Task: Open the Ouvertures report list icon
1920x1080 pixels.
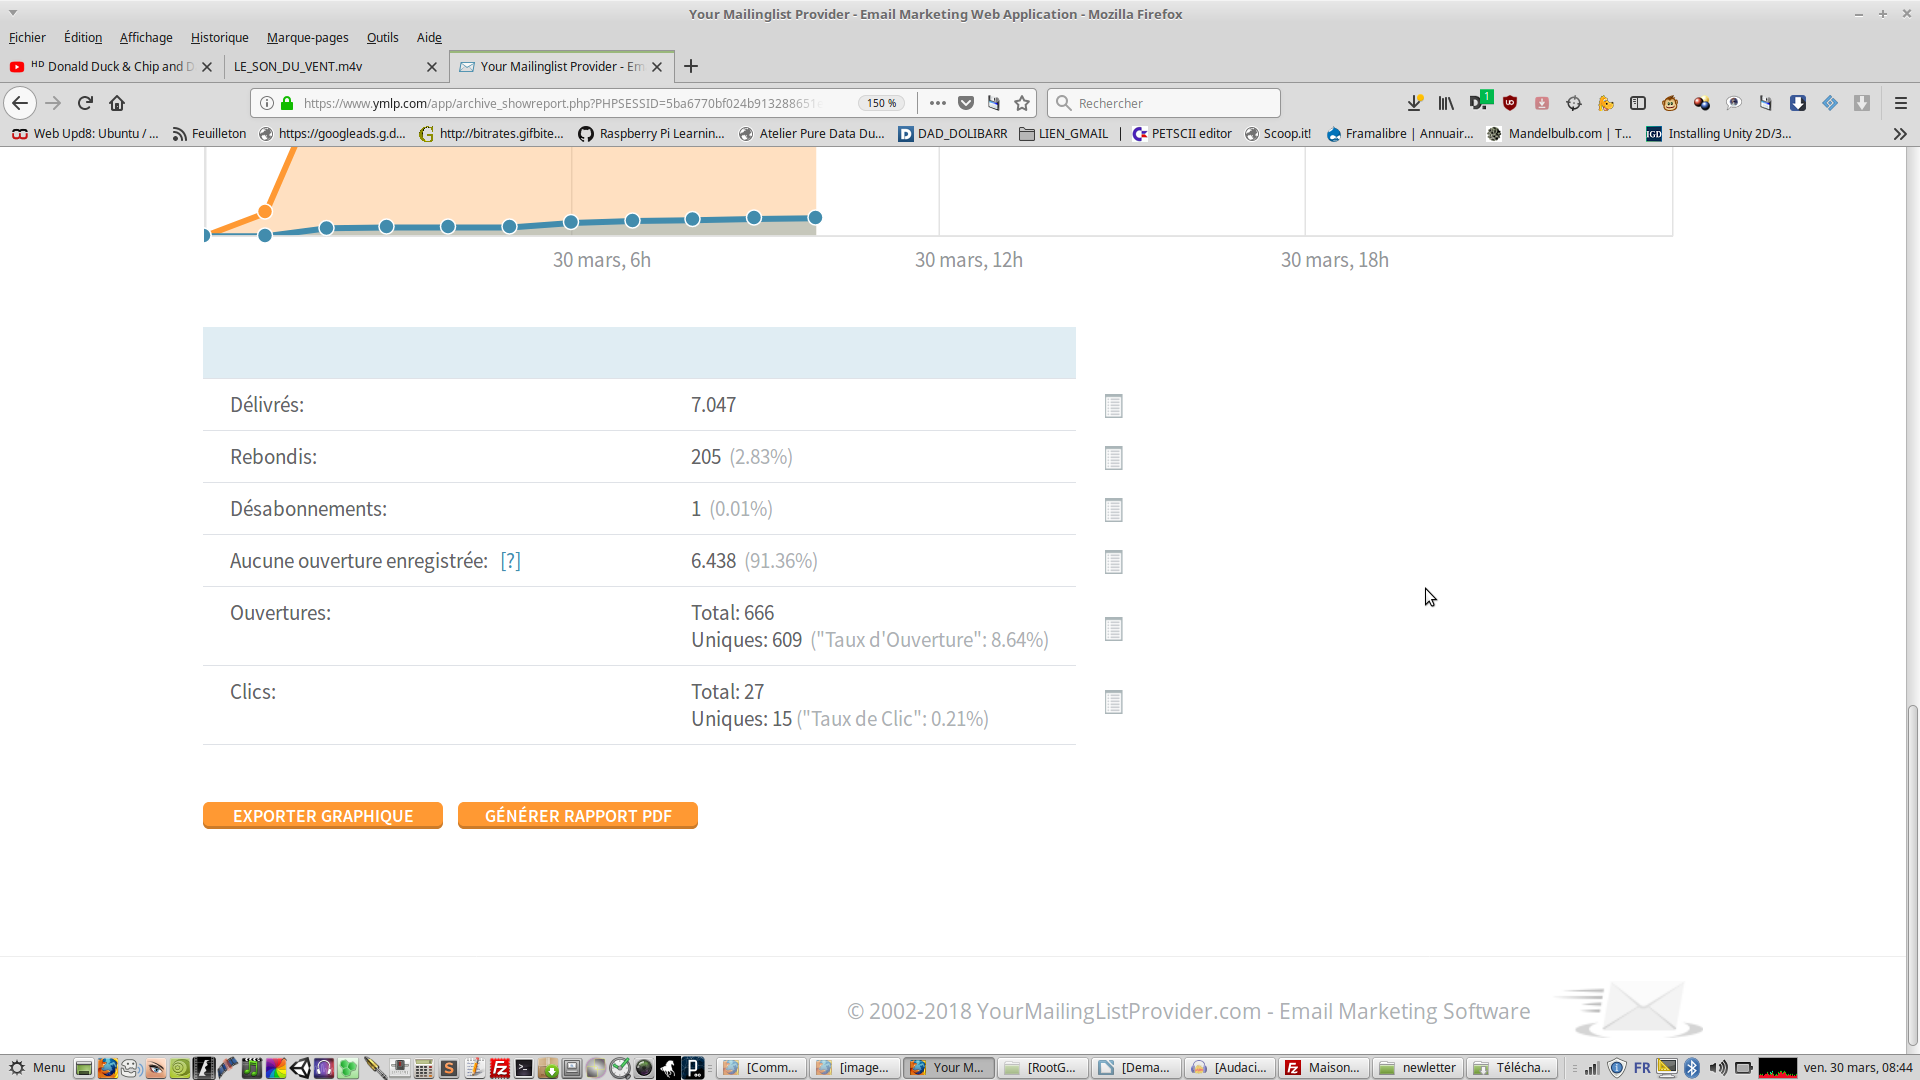Action: click(1113, 629)
